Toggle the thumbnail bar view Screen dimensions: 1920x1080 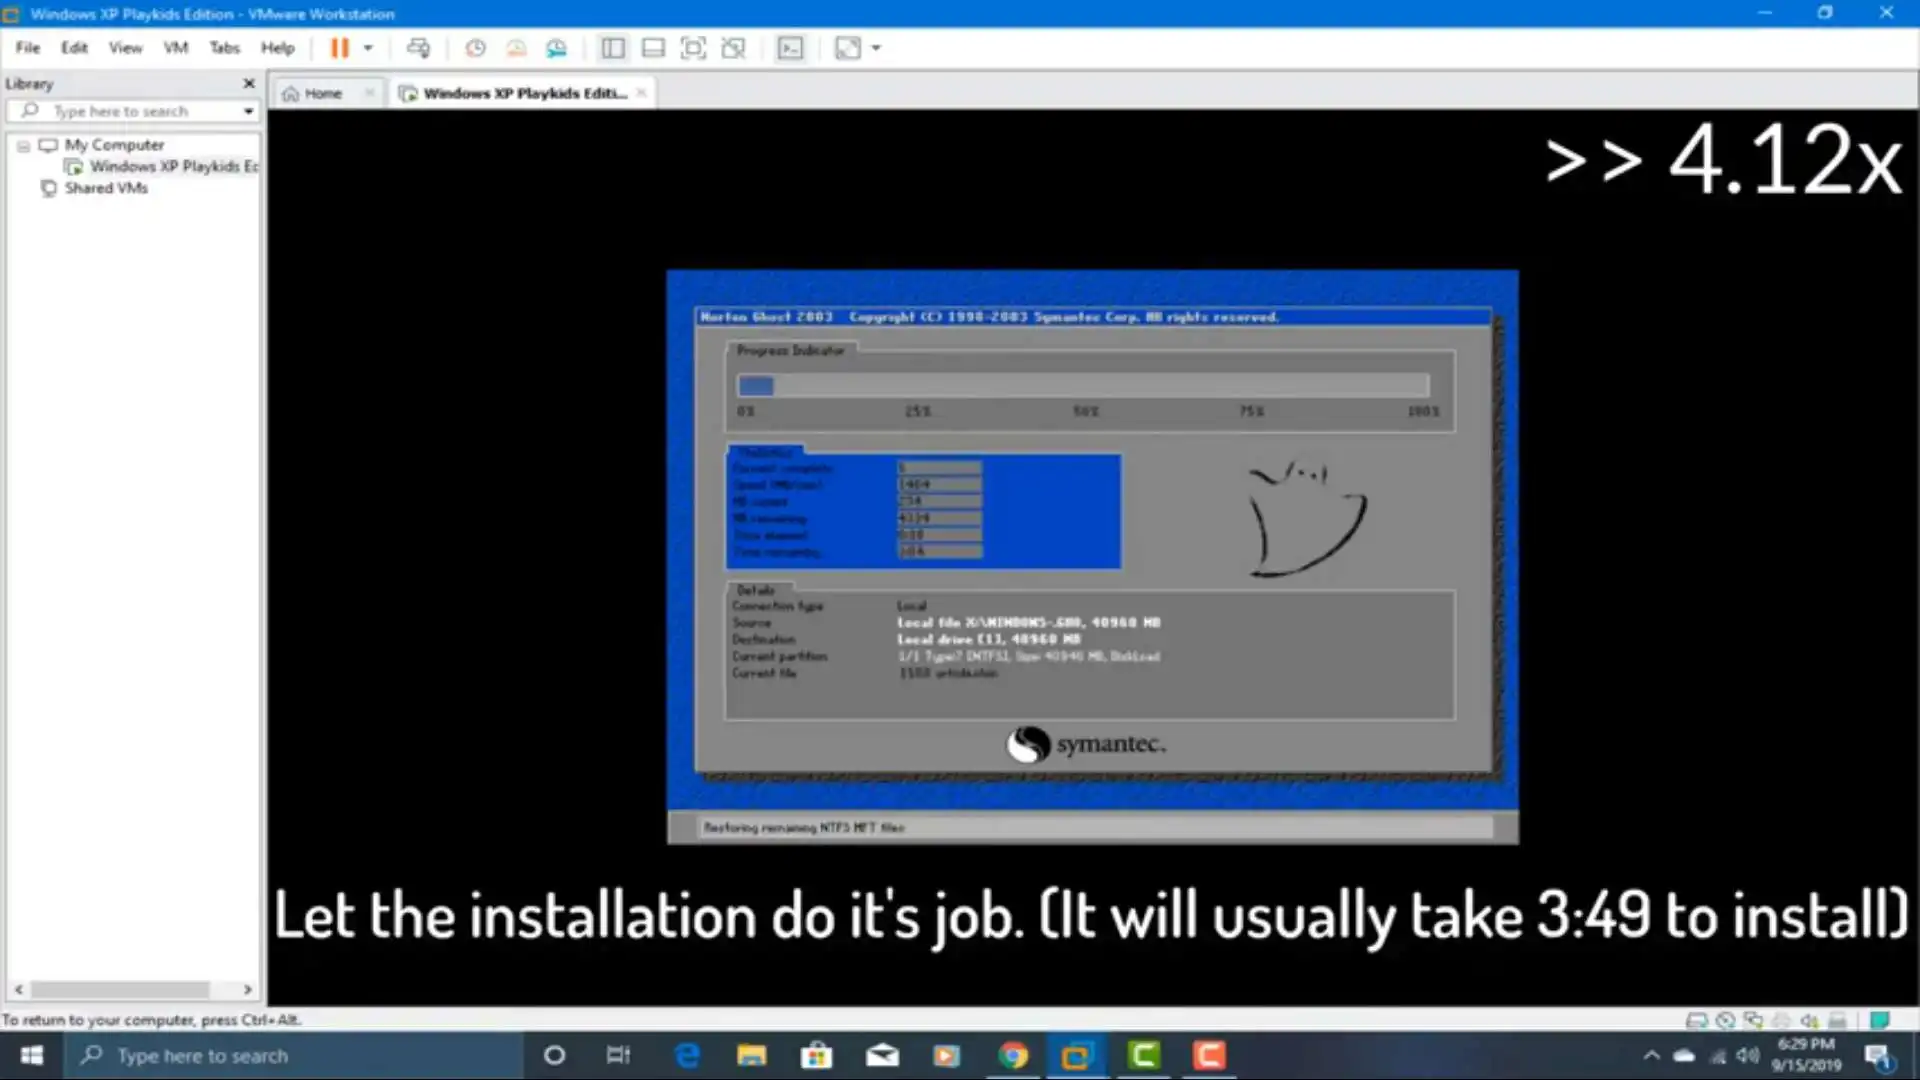coord(653,48)
